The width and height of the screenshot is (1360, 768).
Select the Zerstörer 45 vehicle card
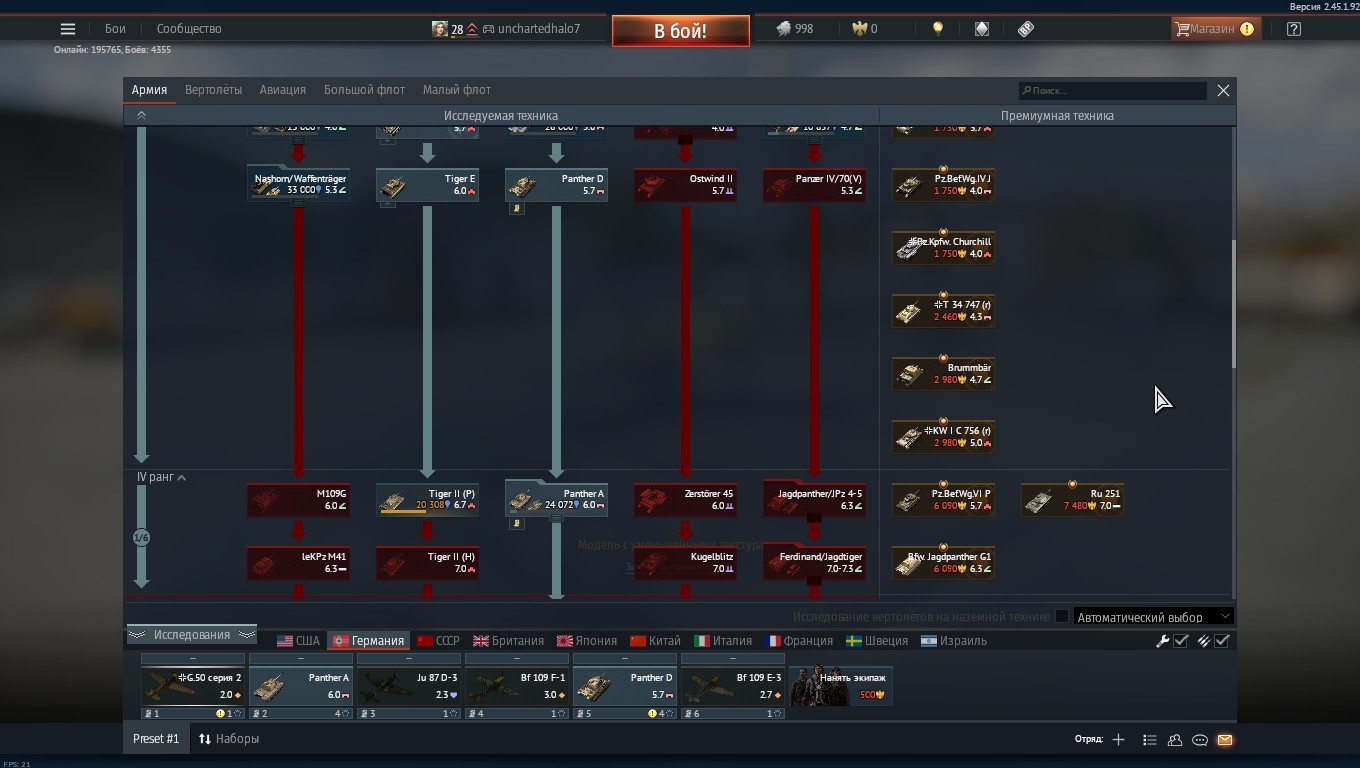click(685, 499)
